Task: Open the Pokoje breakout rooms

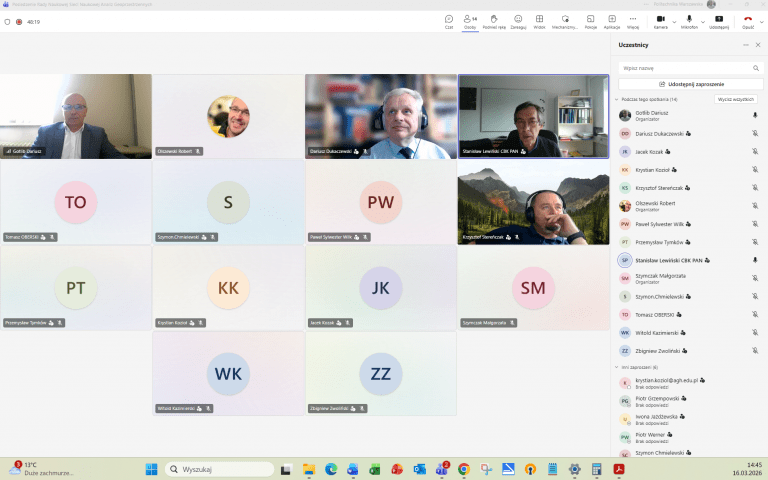Action: tap(591, 22)
